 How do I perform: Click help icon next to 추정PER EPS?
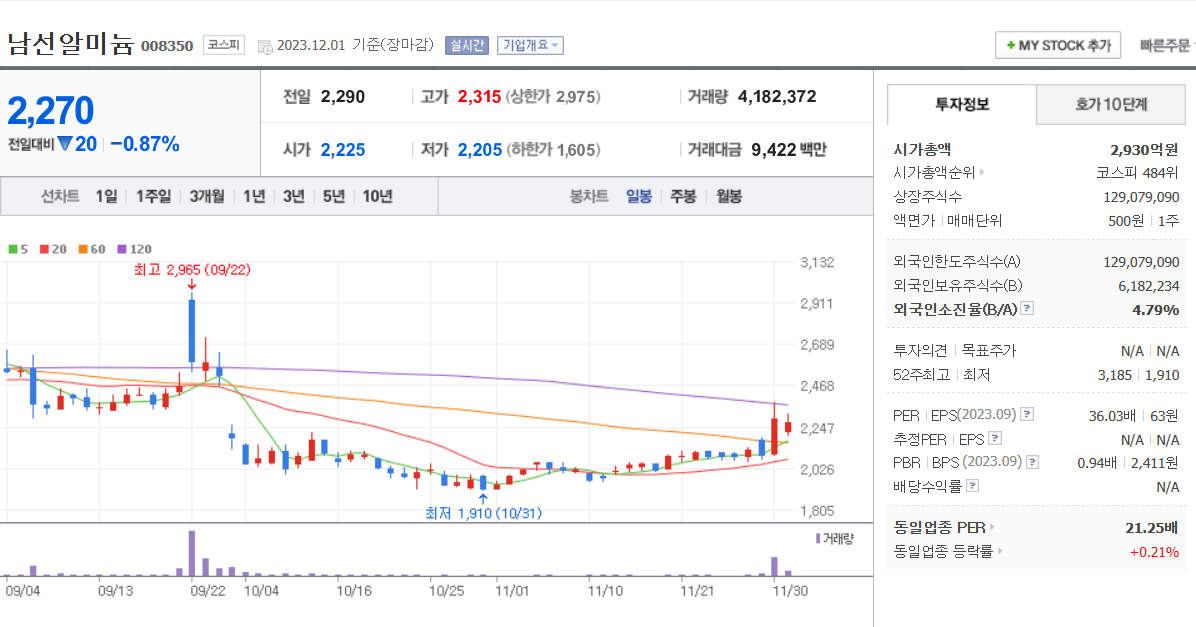995,438
